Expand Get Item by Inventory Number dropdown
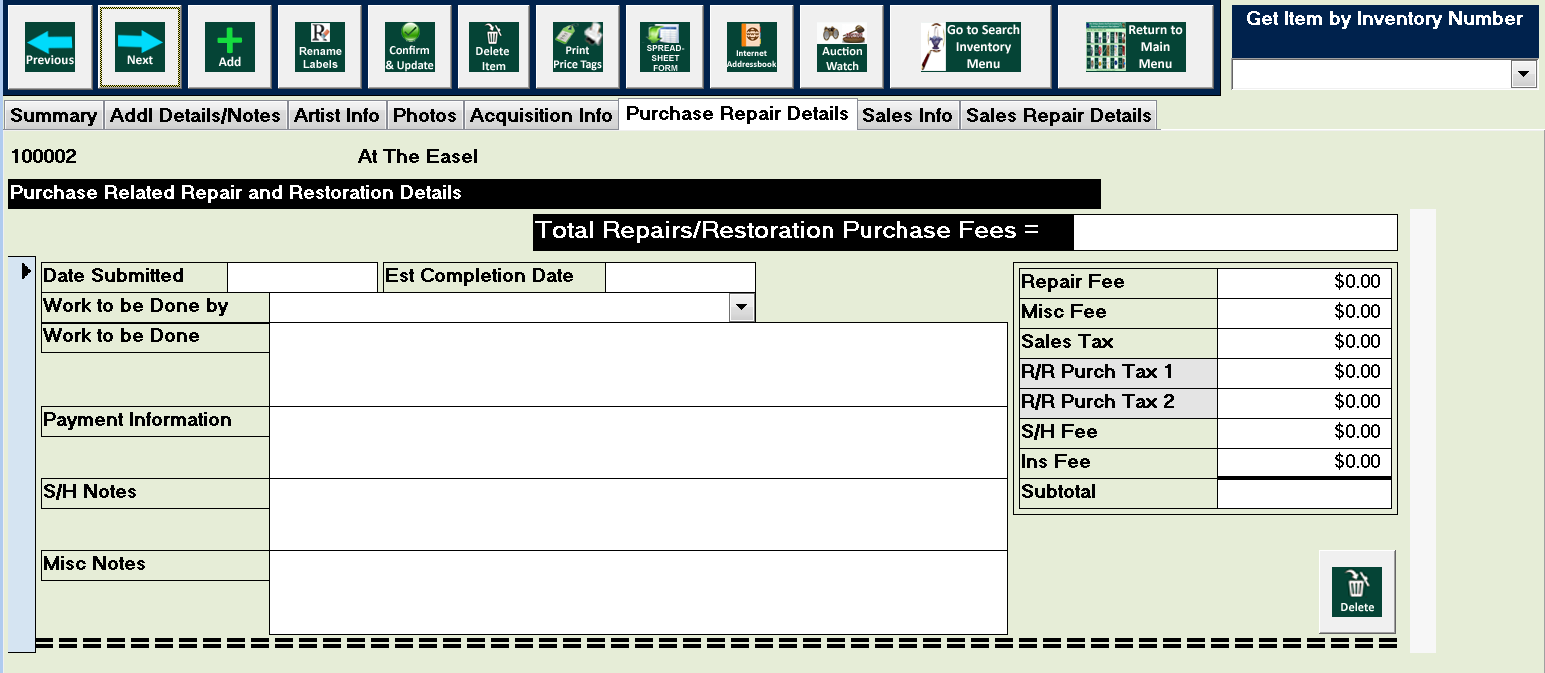This screenshot has height=673, width=1545. tap(1524, 74)
